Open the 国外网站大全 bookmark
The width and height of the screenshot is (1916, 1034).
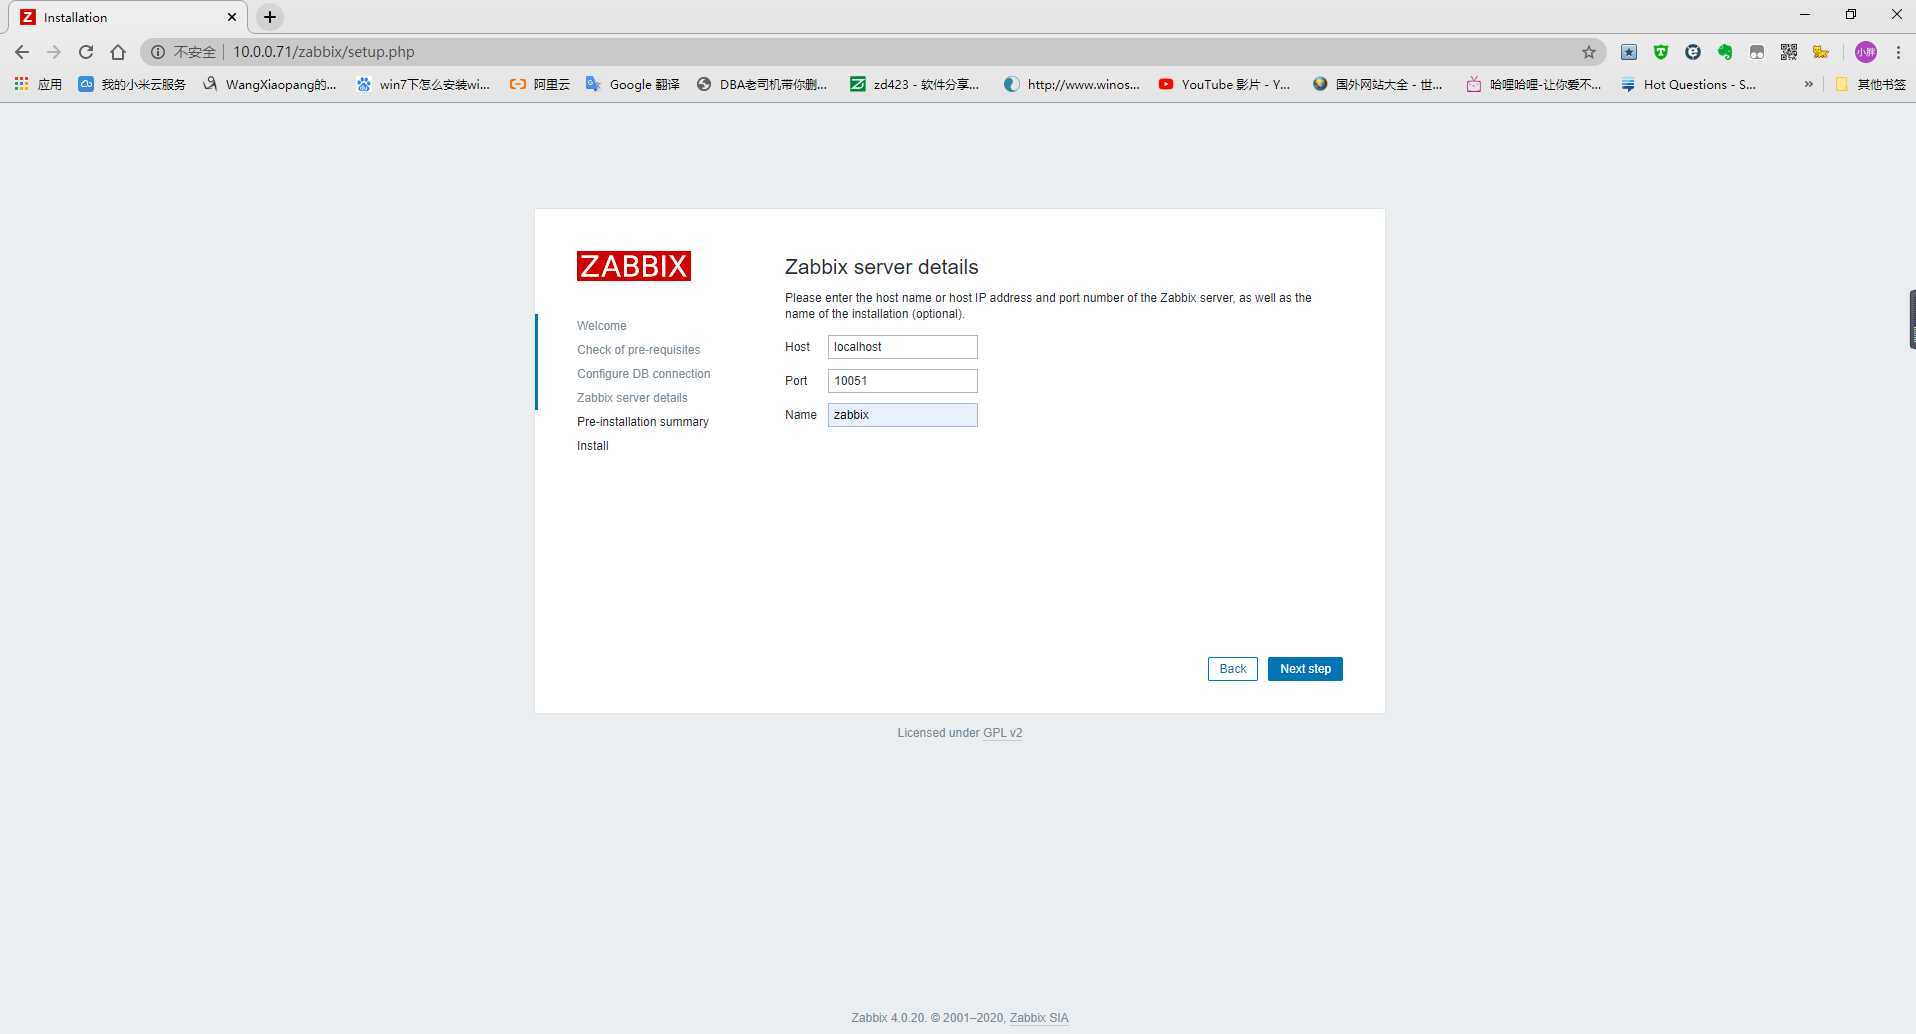pos(1378,84)
